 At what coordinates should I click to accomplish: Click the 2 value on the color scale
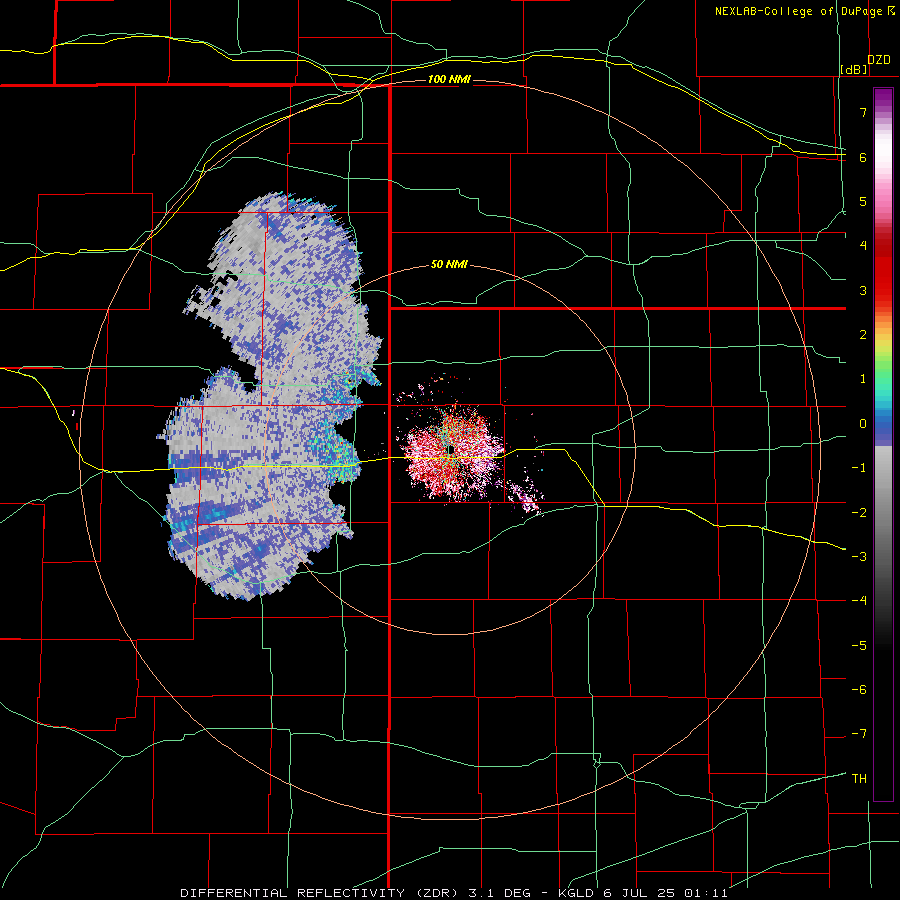point(863,335)
